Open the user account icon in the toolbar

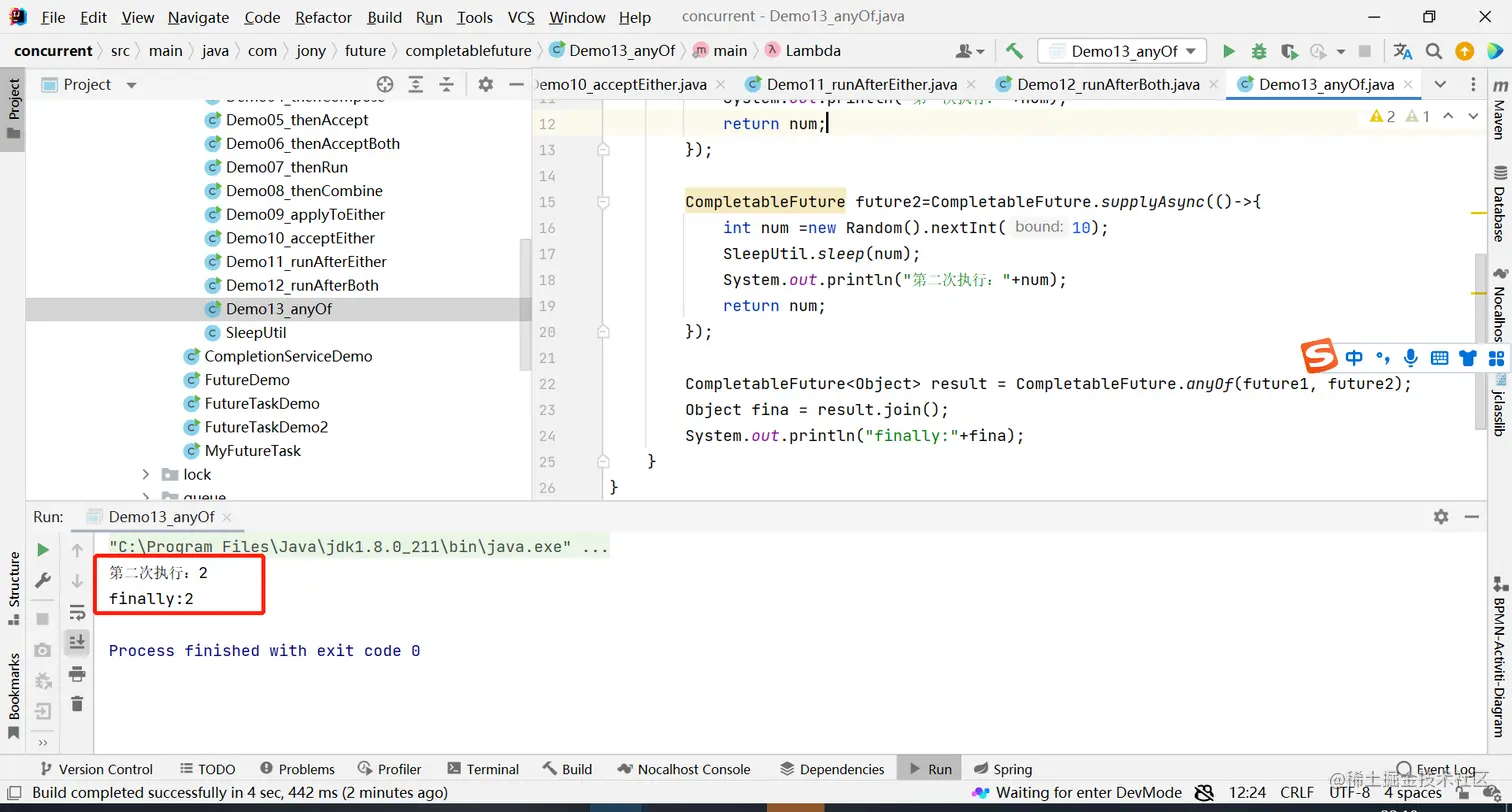pos(969,51)
